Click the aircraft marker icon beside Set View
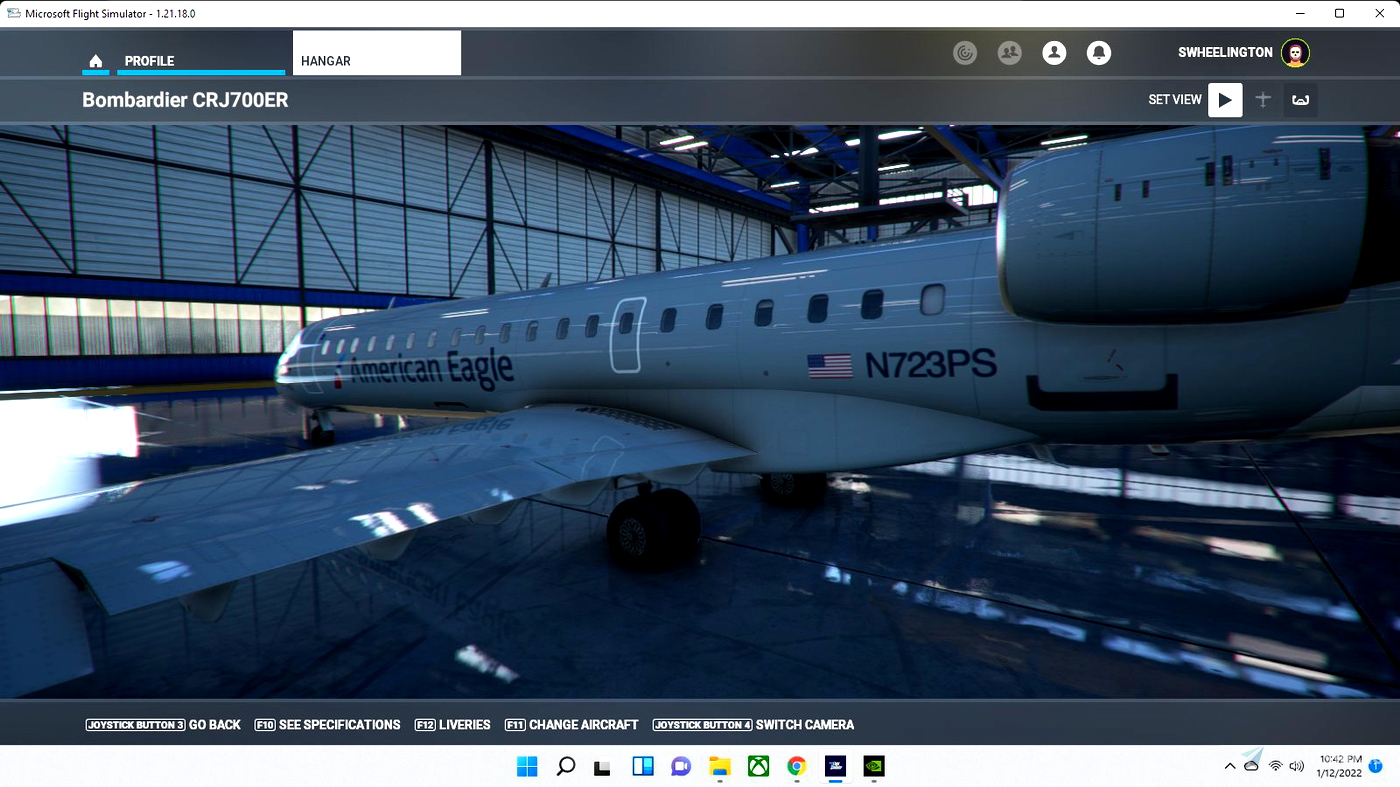 (1263, 100)
